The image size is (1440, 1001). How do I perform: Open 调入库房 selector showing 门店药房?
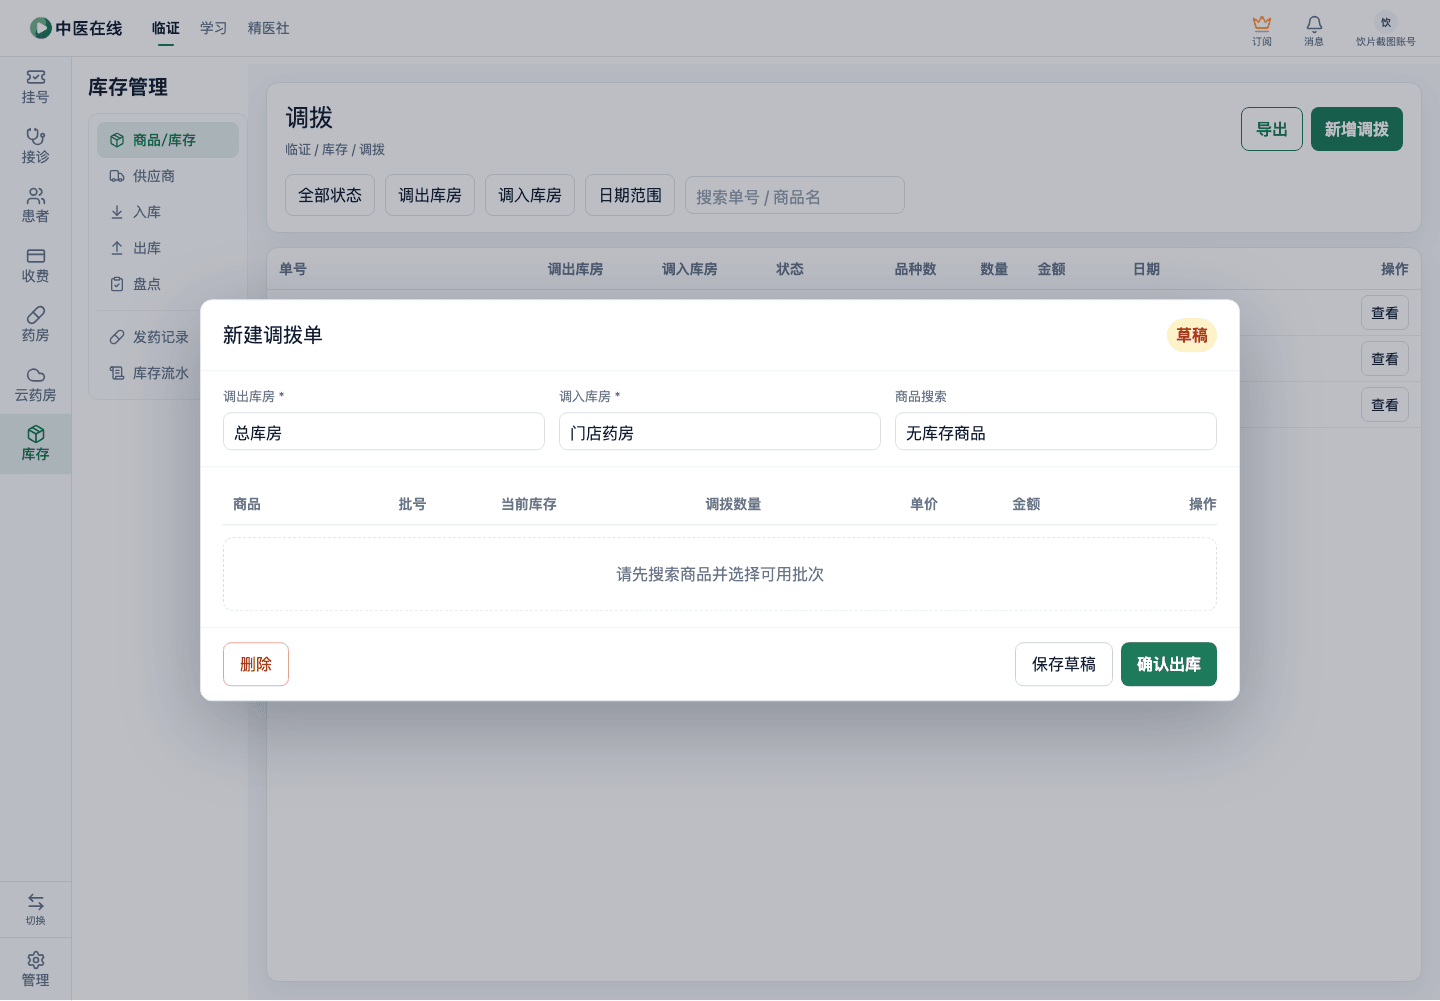click(720, 432)
